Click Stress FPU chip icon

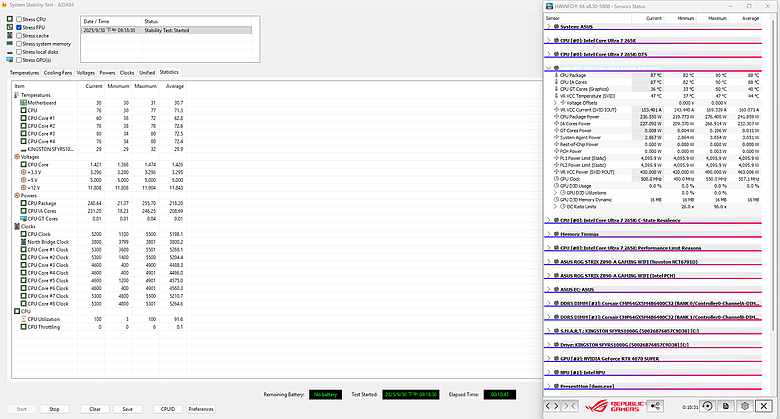(x=9, y=27)
